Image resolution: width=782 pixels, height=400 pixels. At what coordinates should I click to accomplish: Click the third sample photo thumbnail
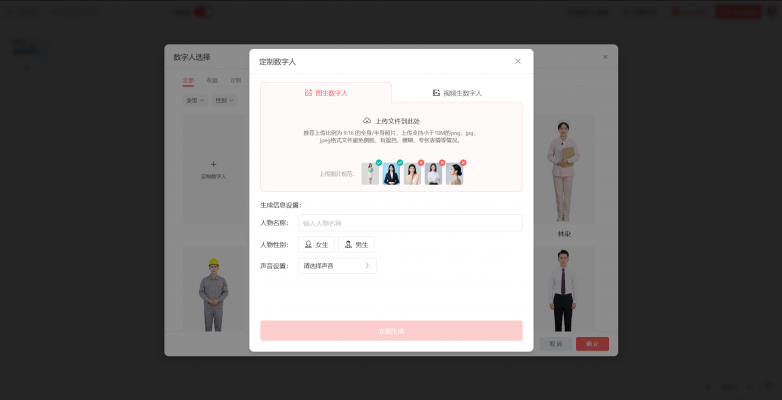(412, 174)
